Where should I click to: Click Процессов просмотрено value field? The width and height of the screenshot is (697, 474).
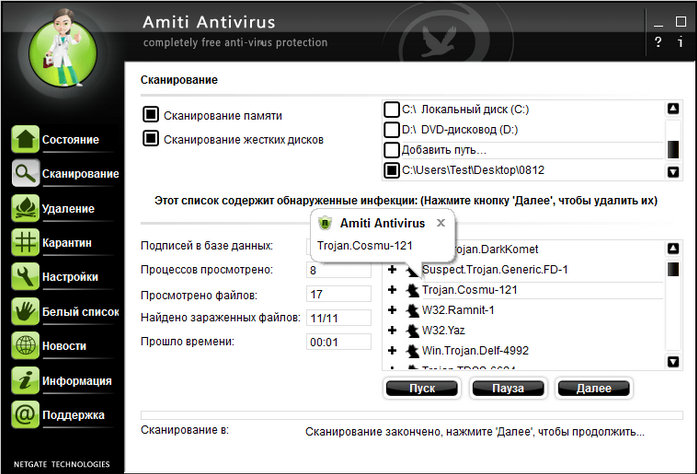click(x=339, y=270)
